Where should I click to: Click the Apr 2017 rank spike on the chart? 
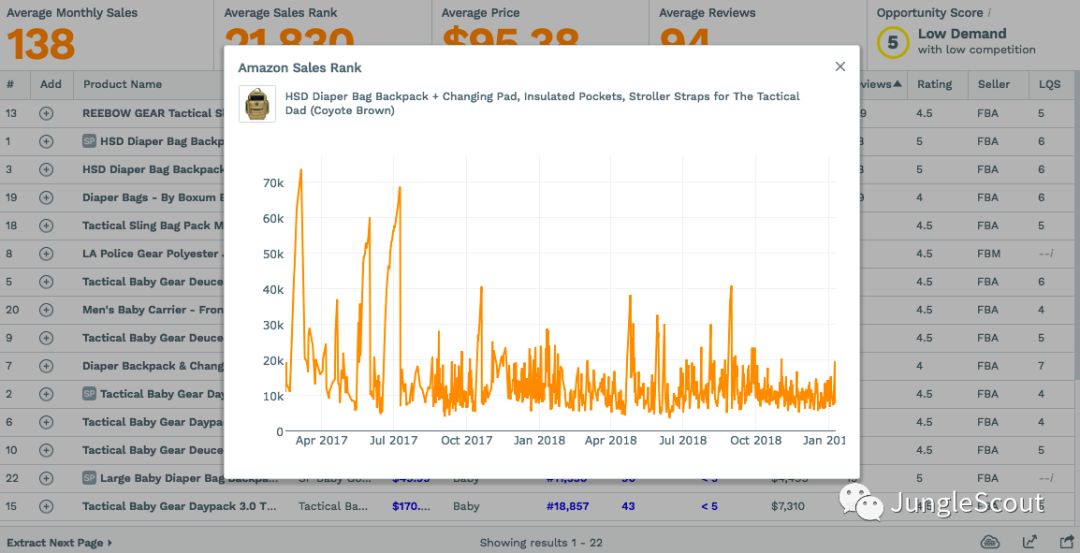coord(300,171)
